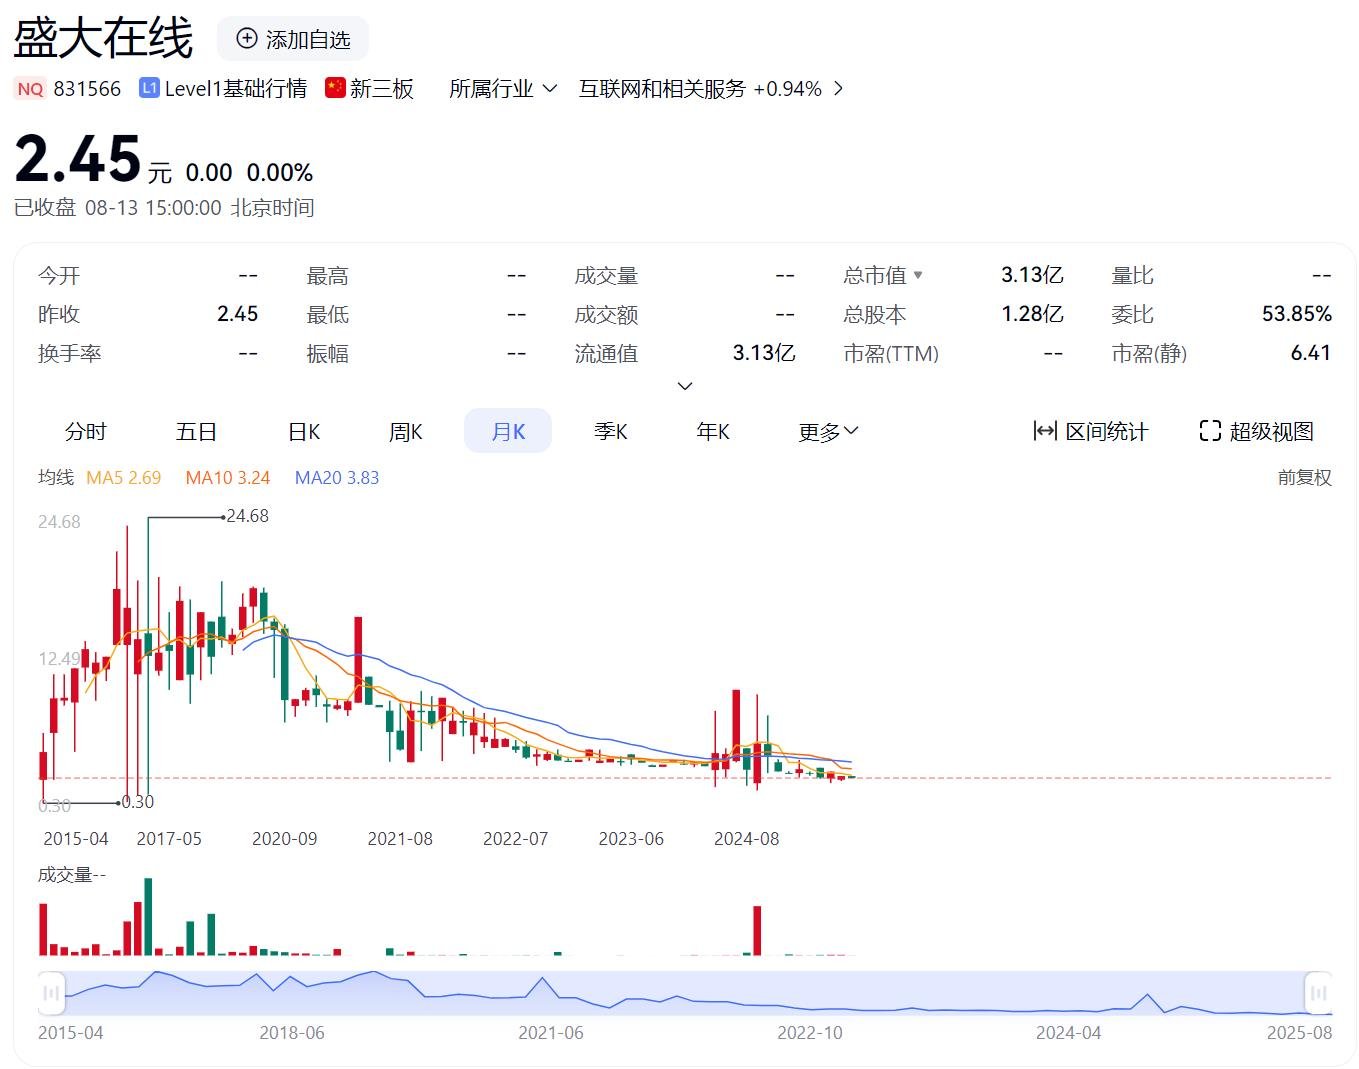Screen dimensions: 1359x1069
Task: Switch to the 五日 chart tab
Action: point(196,431)
